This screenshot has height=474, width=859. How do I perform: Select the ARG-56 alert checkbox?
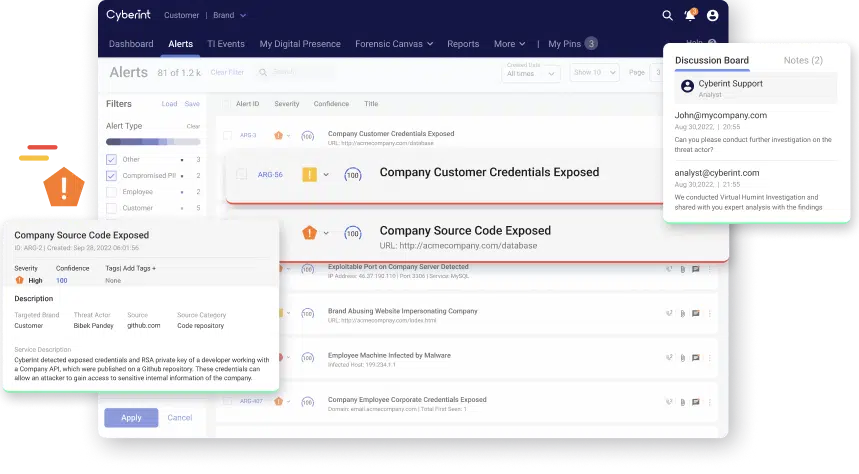click(241, 174)
